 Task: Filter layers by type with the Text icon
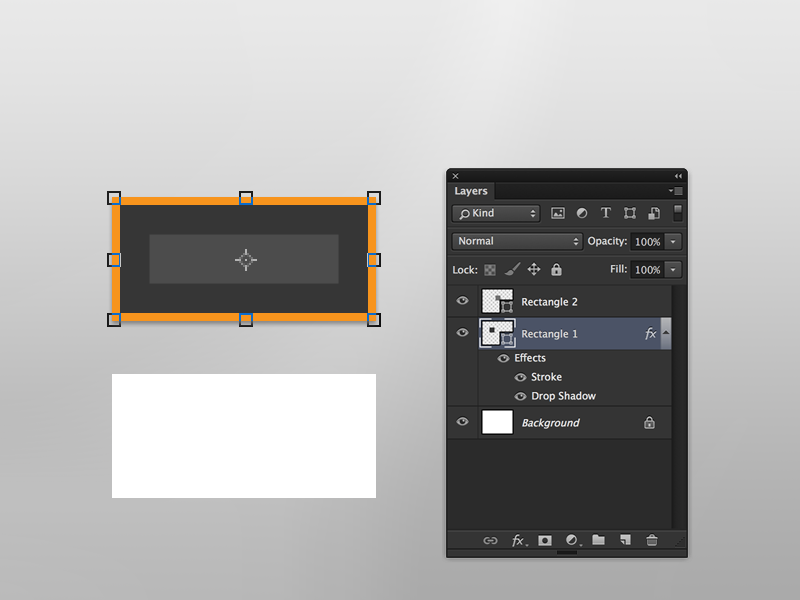tap(605, 213)
